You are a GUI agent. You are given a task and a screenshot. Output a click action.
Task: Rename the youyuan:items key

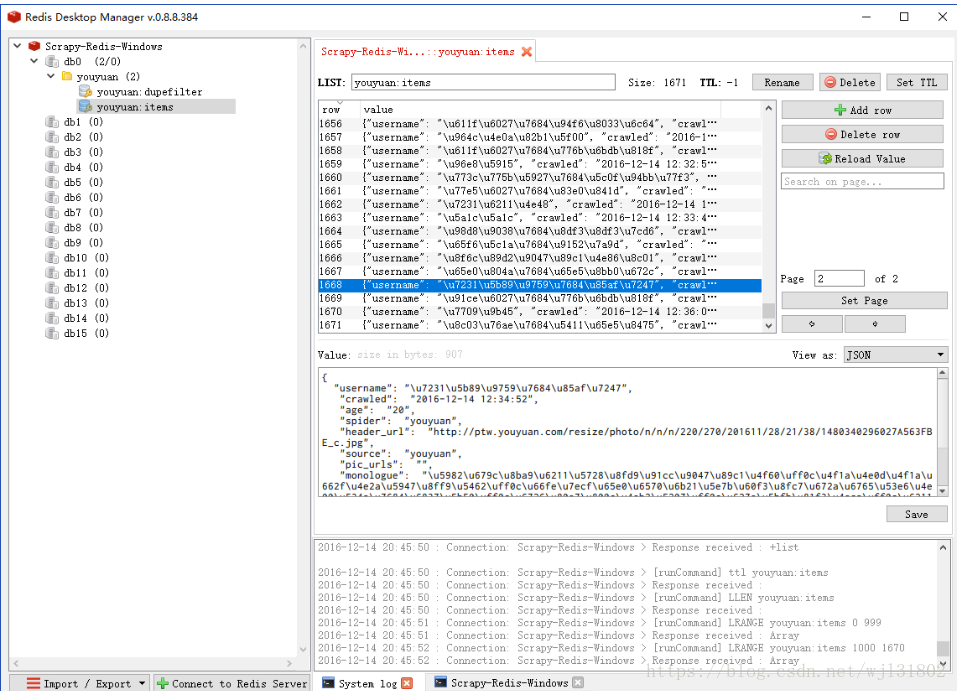click(782, 82)
